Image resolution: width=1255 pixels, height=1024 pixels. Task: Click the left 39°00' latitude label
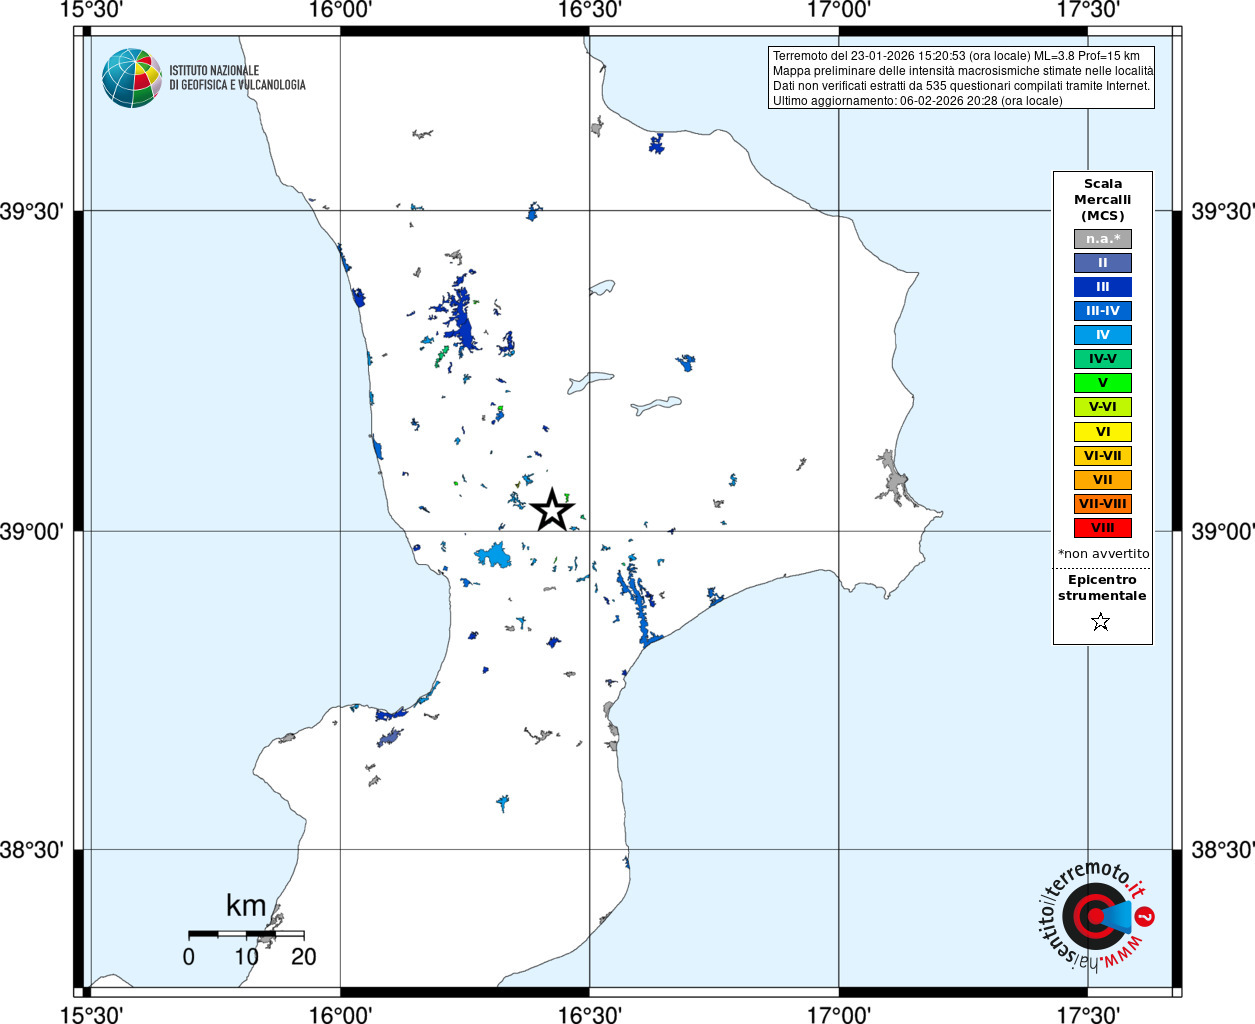point(32,531)
